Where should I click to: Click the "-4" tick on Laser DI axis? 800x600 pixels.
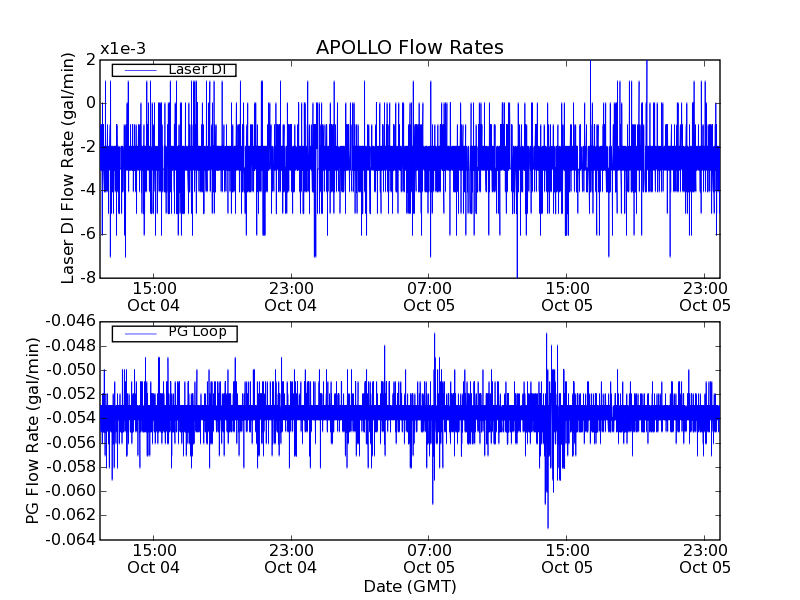(x=87, y=191)
